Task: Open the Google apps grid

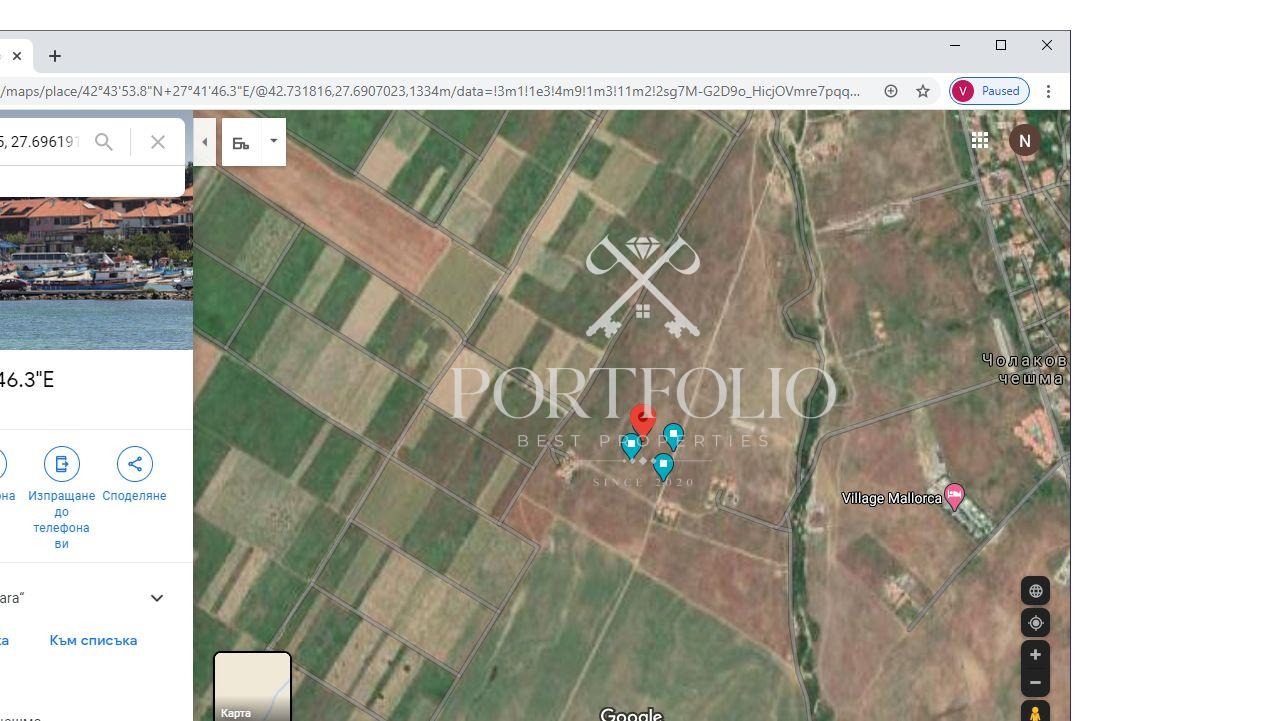Action: [980, 141]
